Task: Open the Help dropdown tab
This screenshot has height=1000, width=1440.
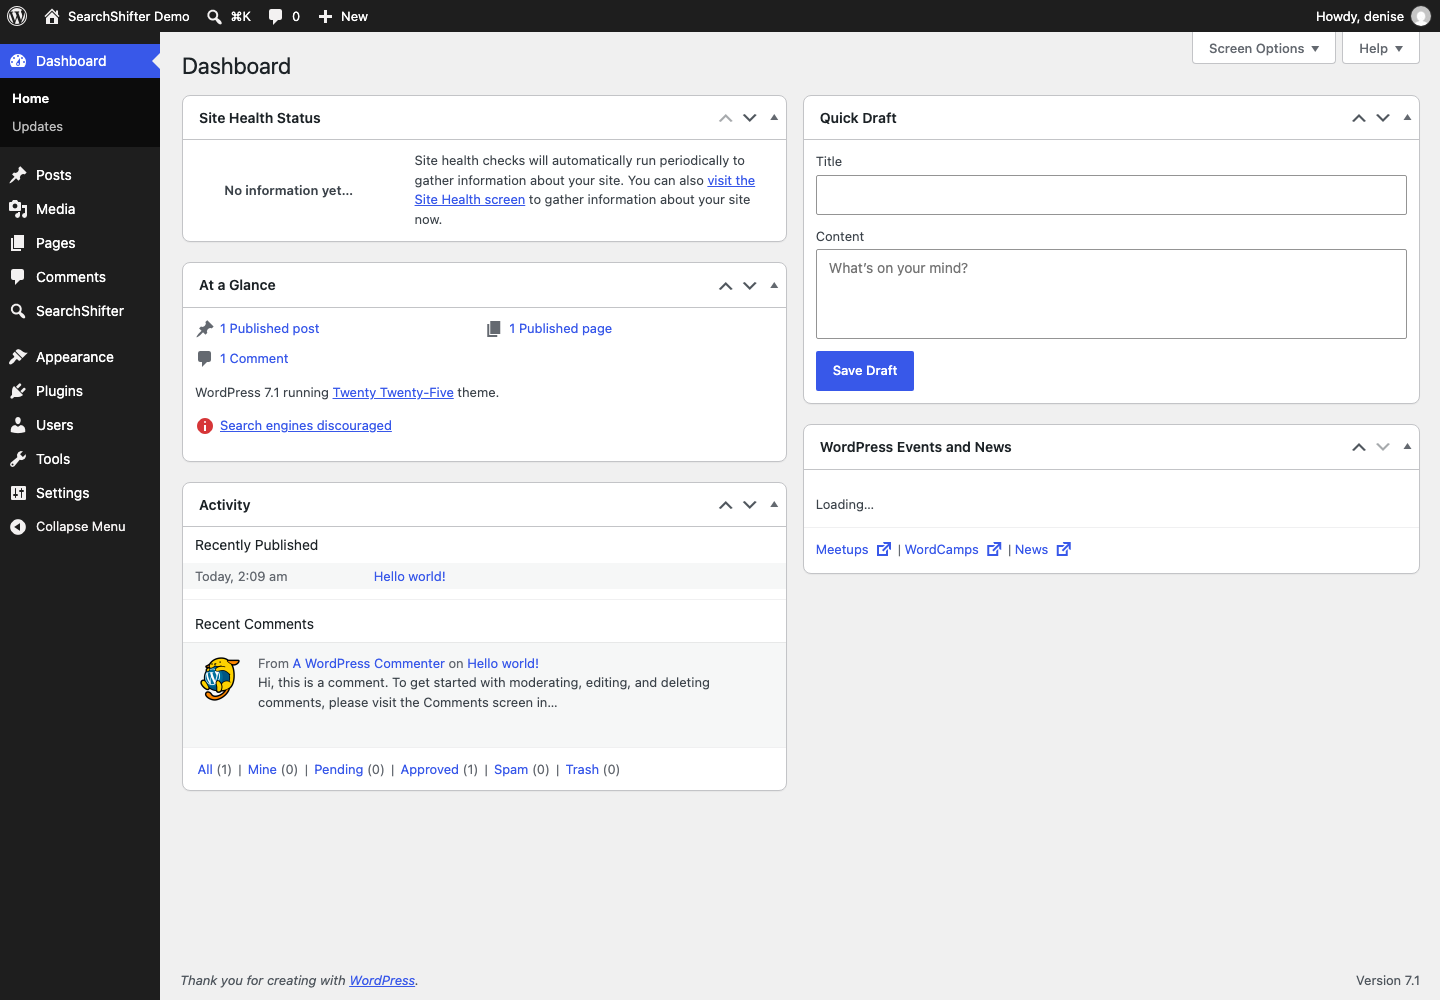Action: (x=1381, y=48)
